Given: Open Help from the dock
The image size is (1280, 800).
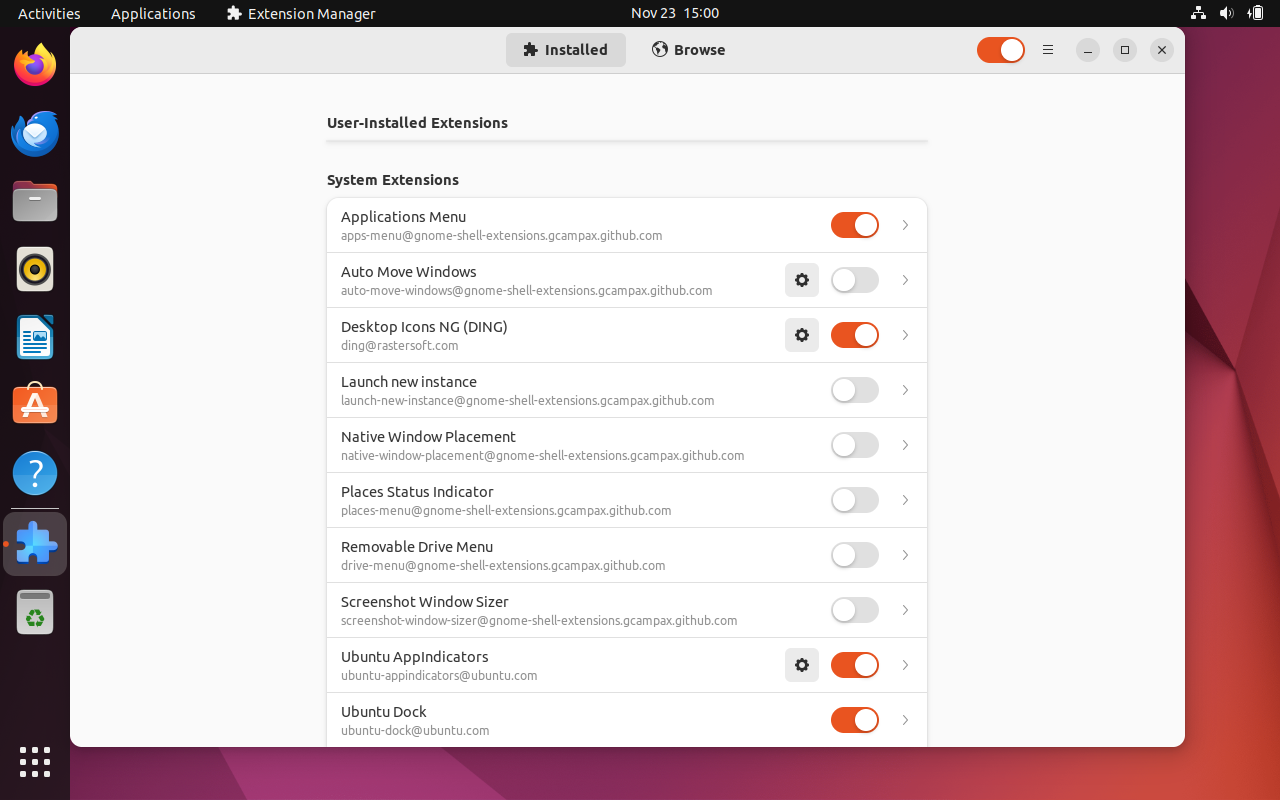Looking at the screenshot, I should [x=35, y=473].
